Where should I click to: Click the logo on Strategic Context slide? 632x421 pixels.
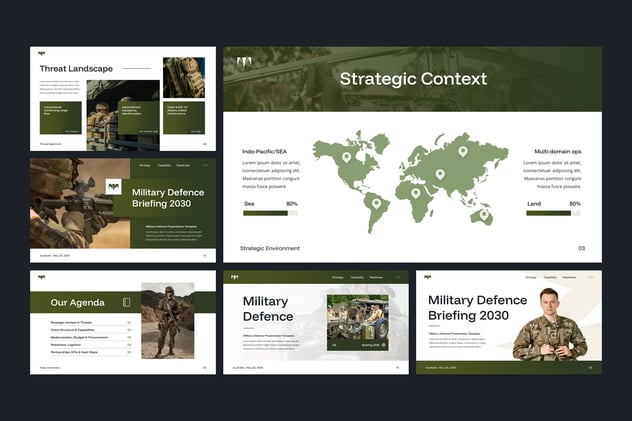pos(244,64)
